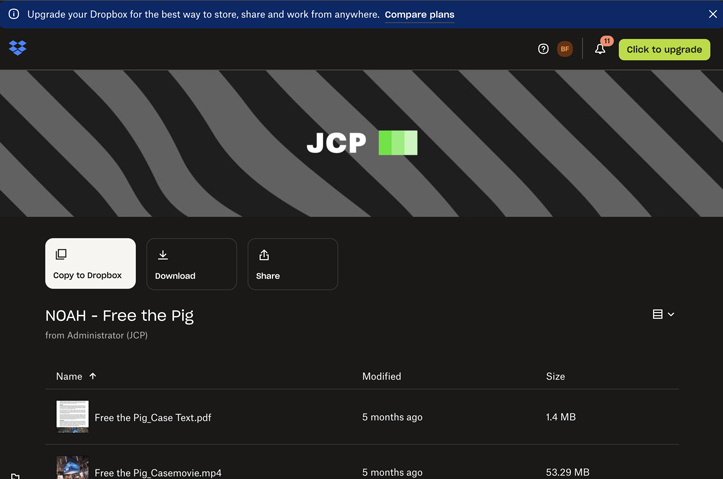
Task: Click '5 months ago' in the Case Text.pdf row
Action: point(392,417)
